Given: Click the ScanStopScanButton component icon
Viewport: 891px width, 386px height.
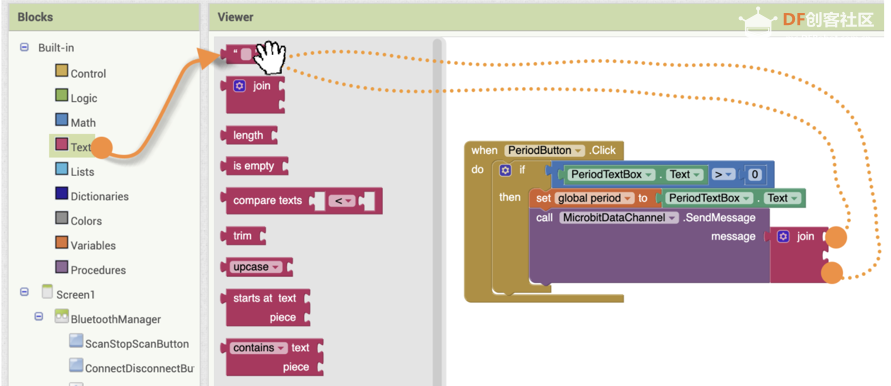Looking at the screenshot, I should 76,341.
